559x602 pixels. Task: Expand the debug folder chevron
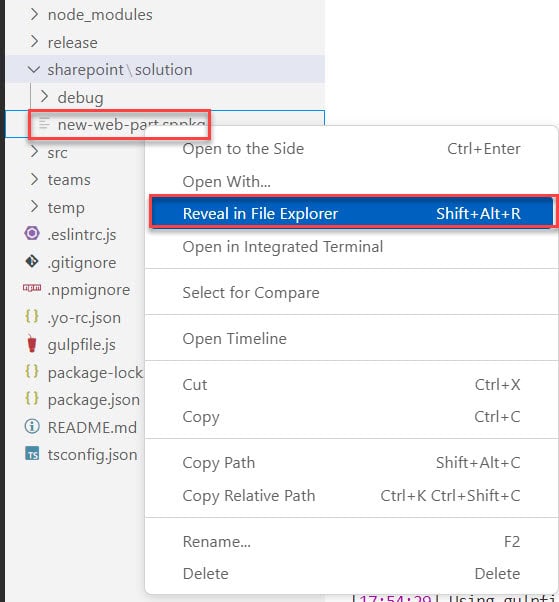click(44, 97)
